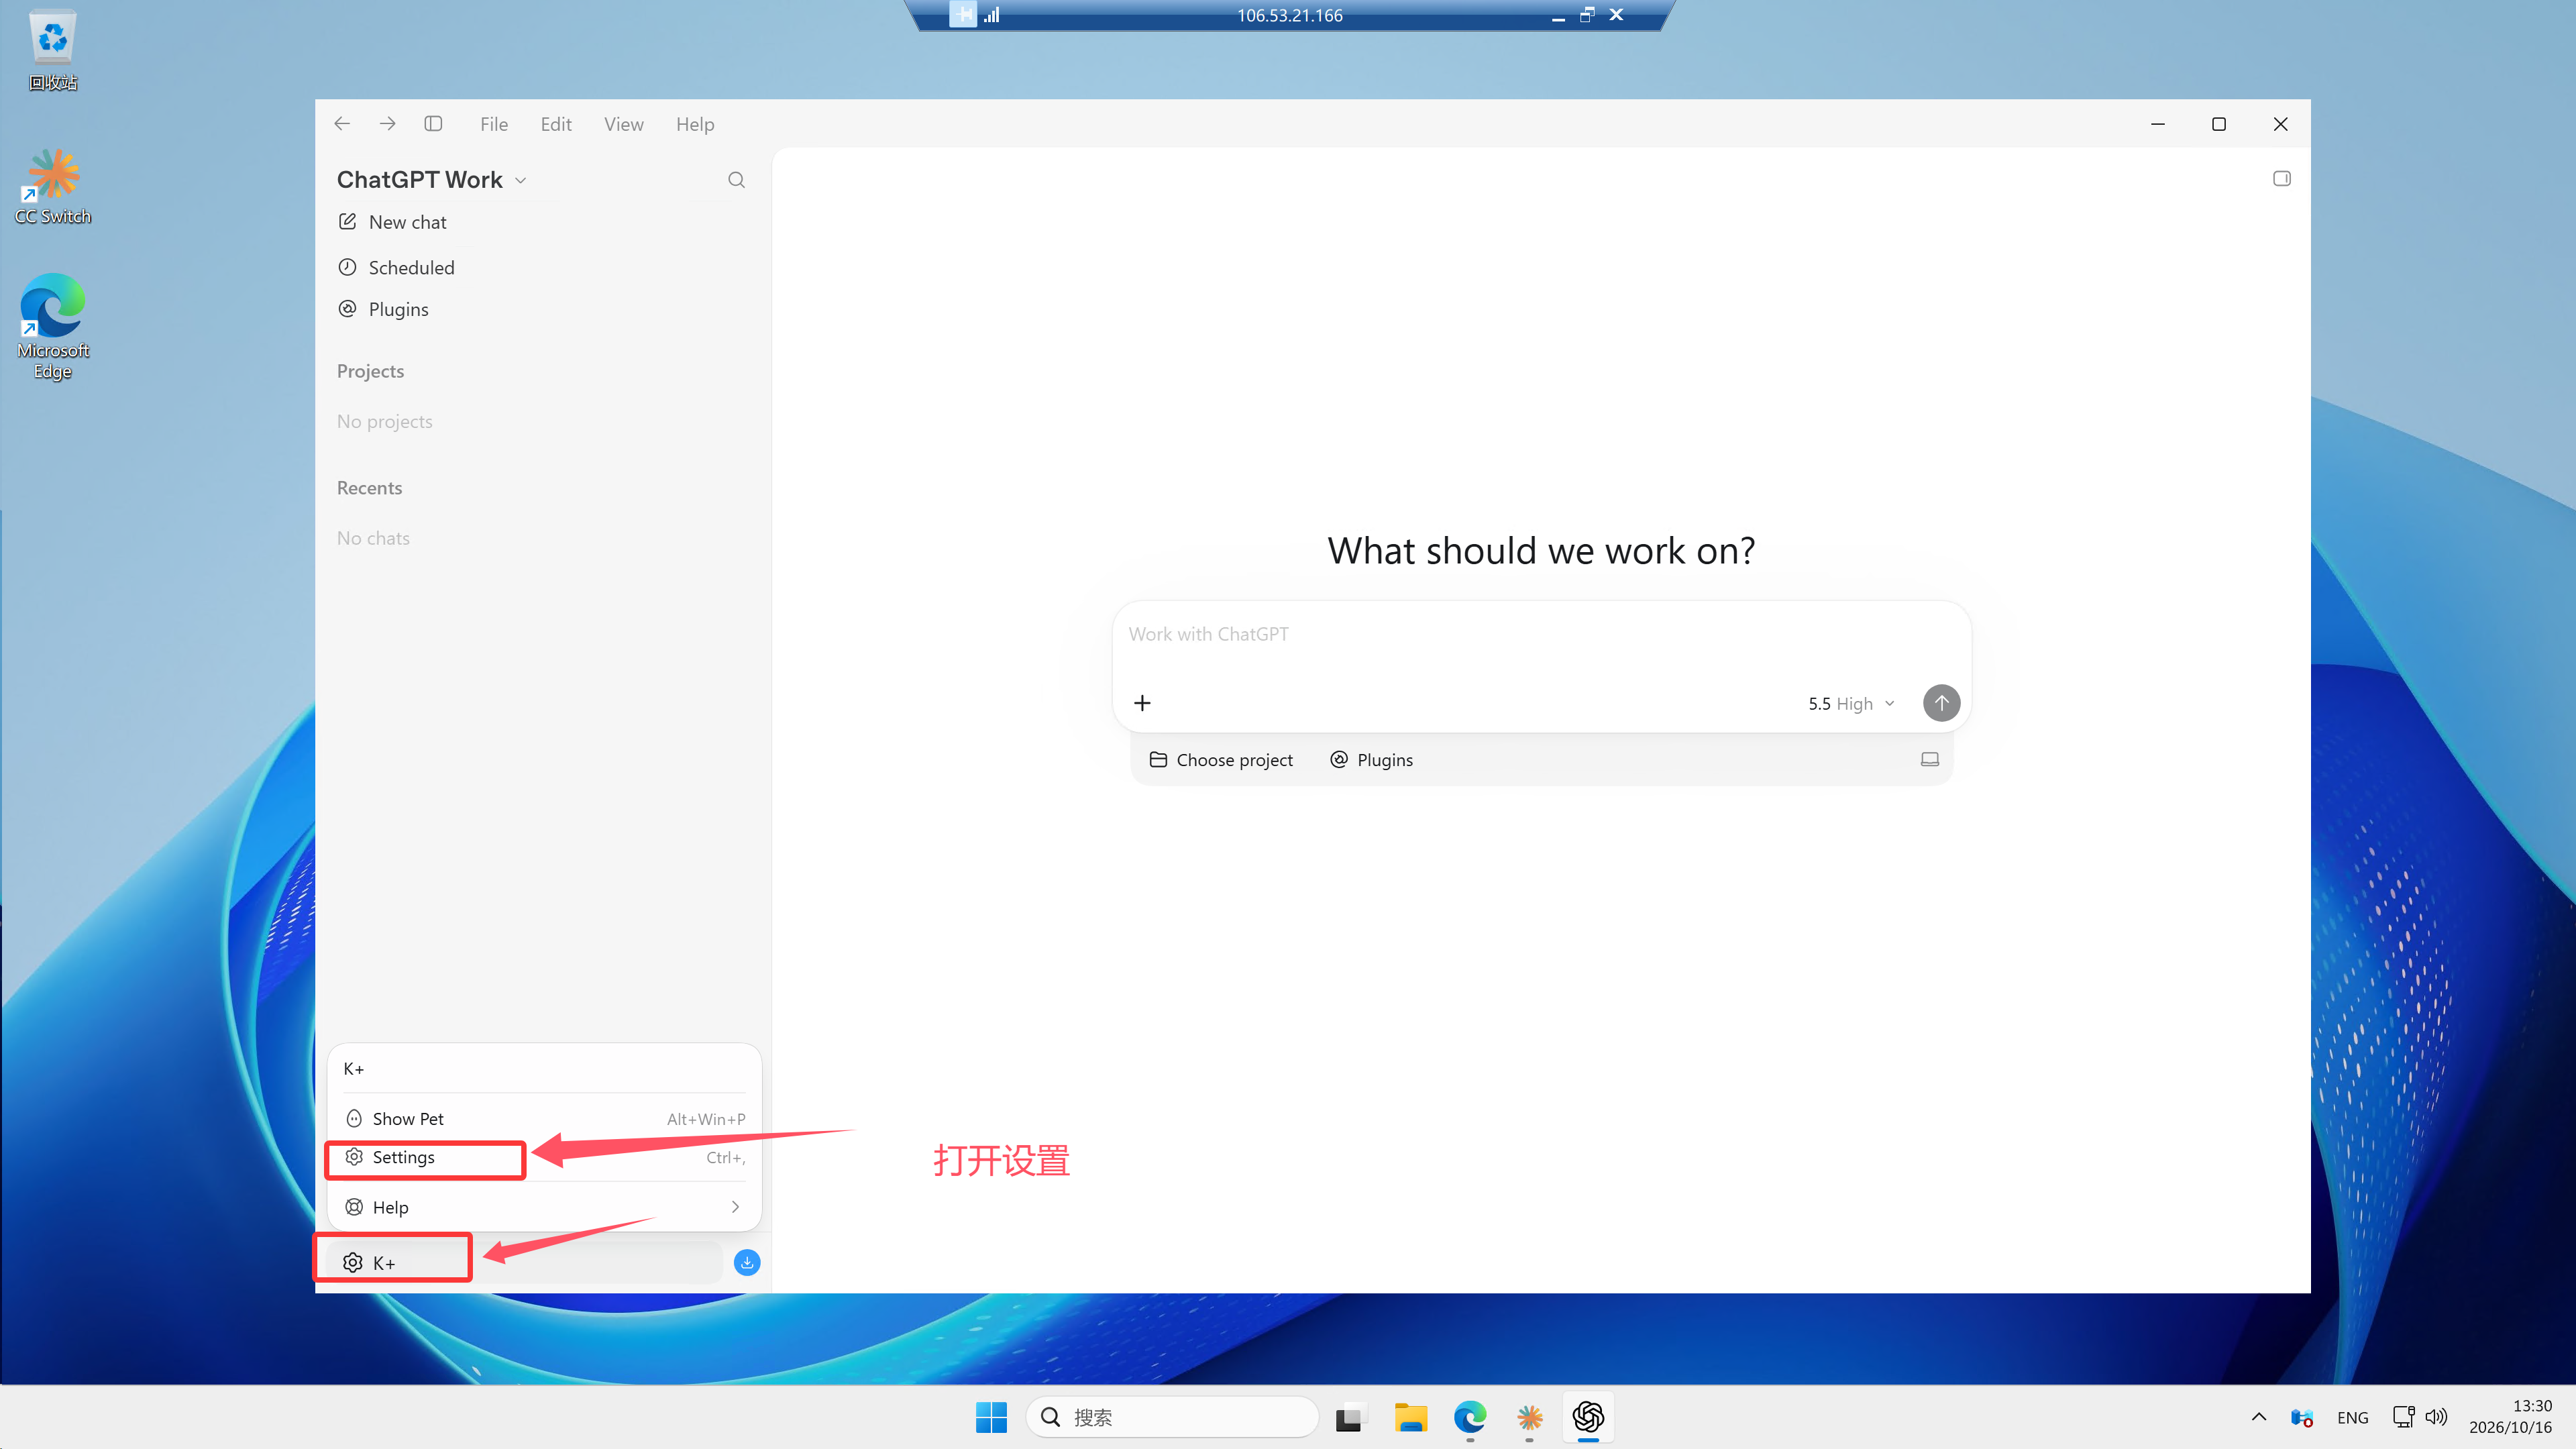The width and height of the screenshot is (2576, 1449).
Task: Open the CC Switch desktop shortcut
Action: 53,187
